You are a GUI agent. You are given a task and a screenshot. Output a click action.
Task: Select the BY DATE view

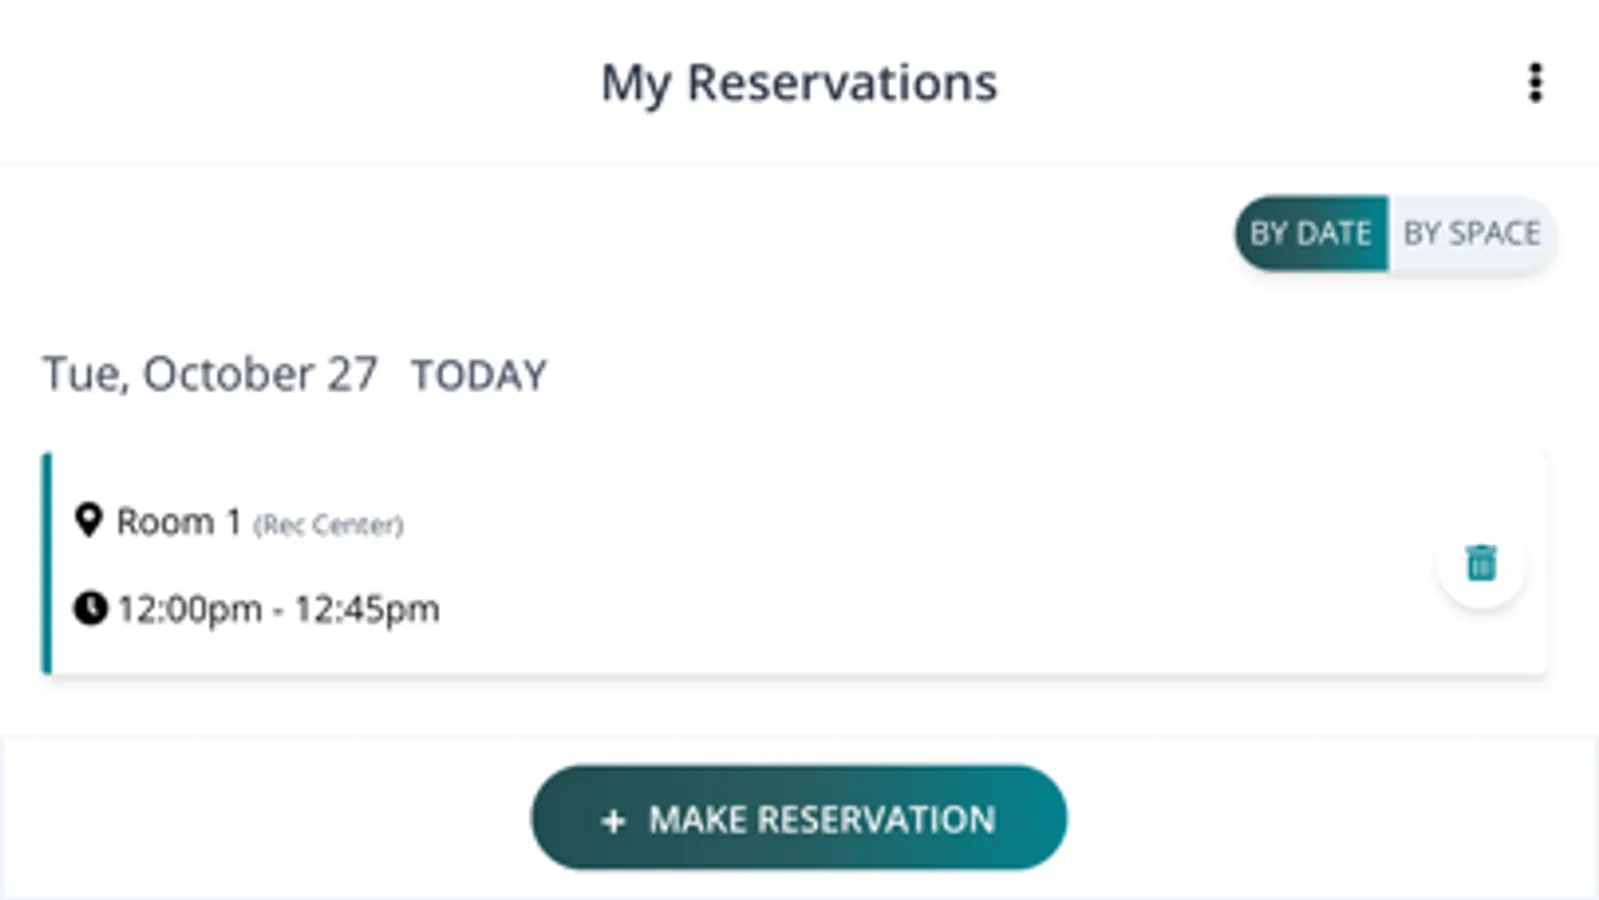coord(1310,233)
